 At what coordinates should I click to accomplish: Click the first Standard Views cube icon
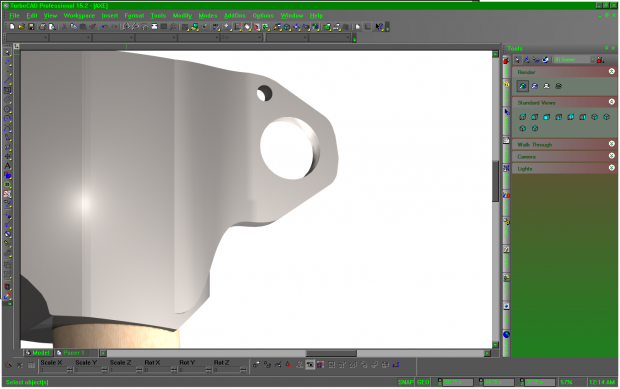522,117
